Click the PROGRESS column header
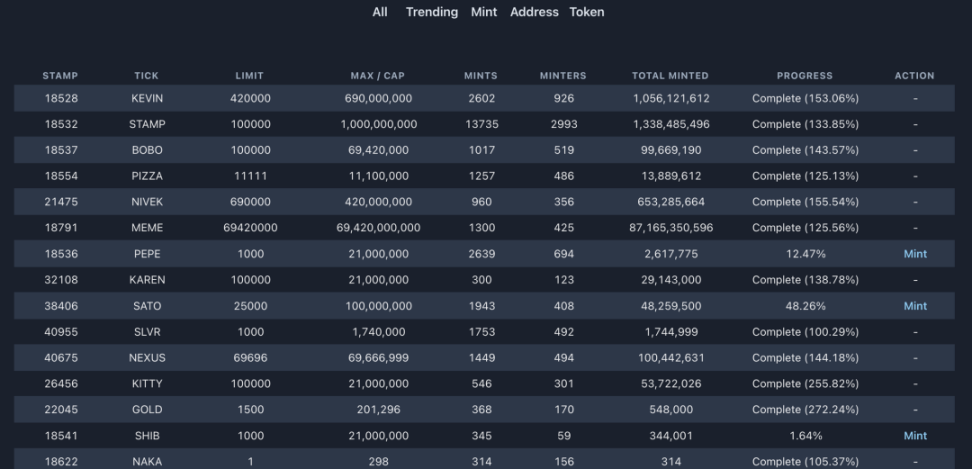The width and height of the screenshot is (972, 469). [x=804, y=76]
